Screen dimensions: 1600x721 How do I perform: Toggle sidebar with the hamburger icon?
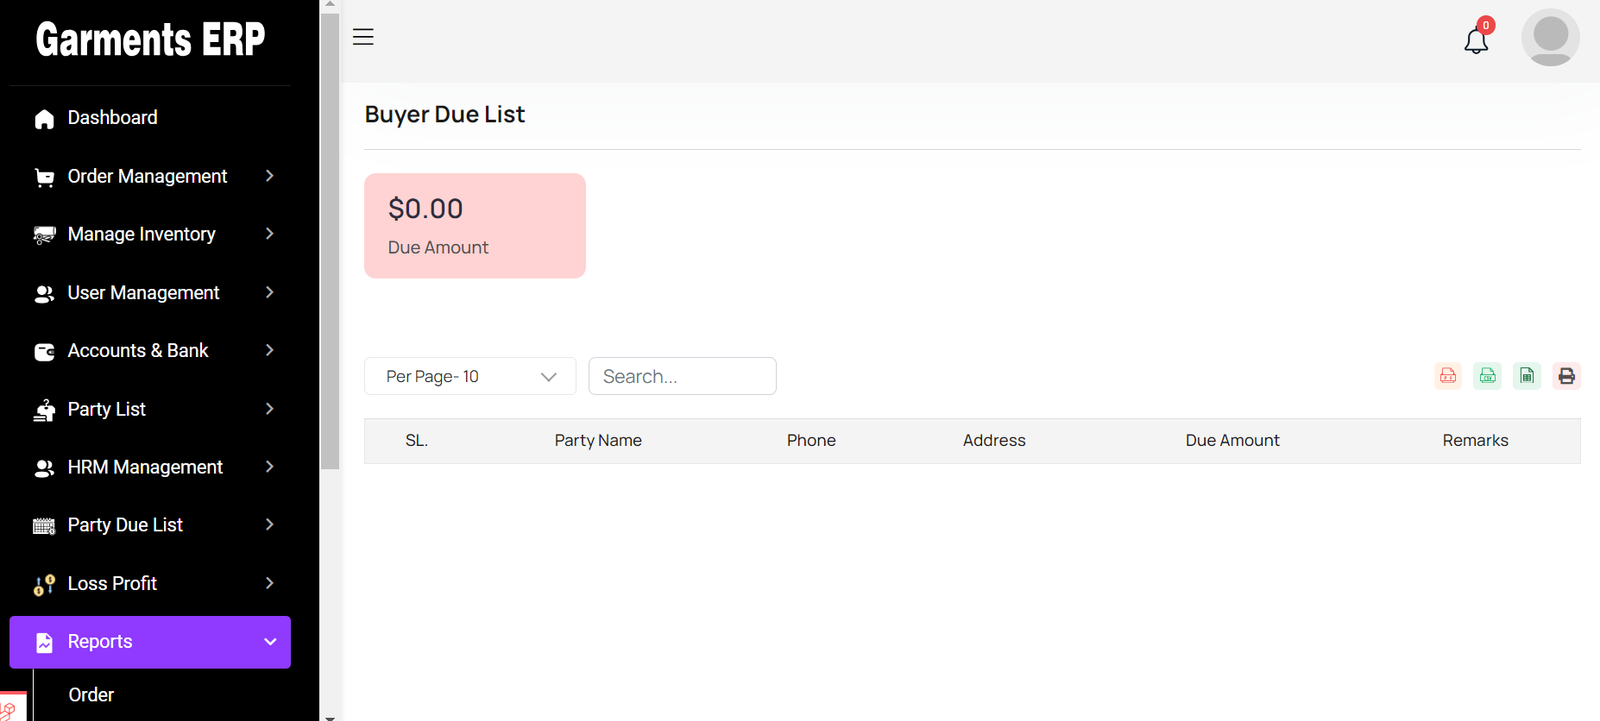tap(363, 37)
